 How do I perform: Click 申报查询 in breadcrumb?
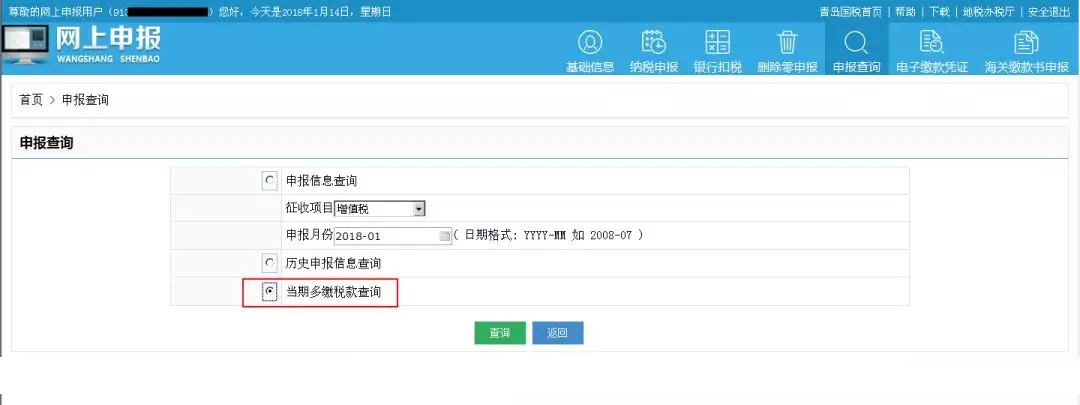coord(85,100)
